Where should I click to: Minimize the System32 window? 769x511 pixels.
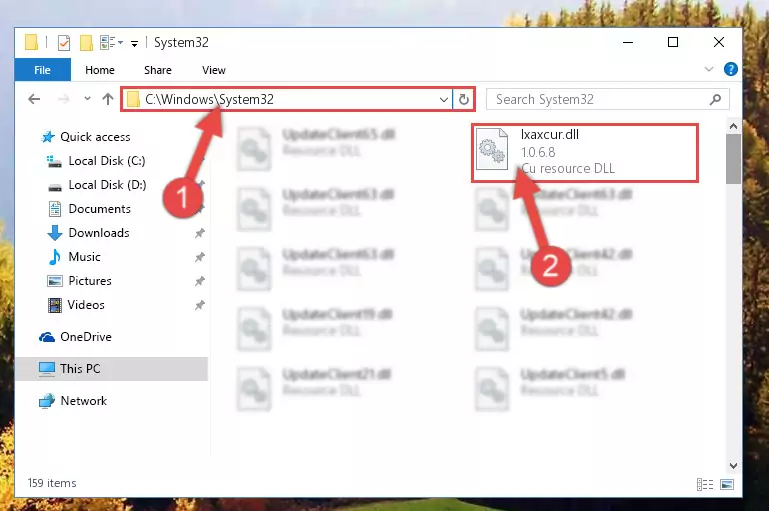tap(628, 43)
